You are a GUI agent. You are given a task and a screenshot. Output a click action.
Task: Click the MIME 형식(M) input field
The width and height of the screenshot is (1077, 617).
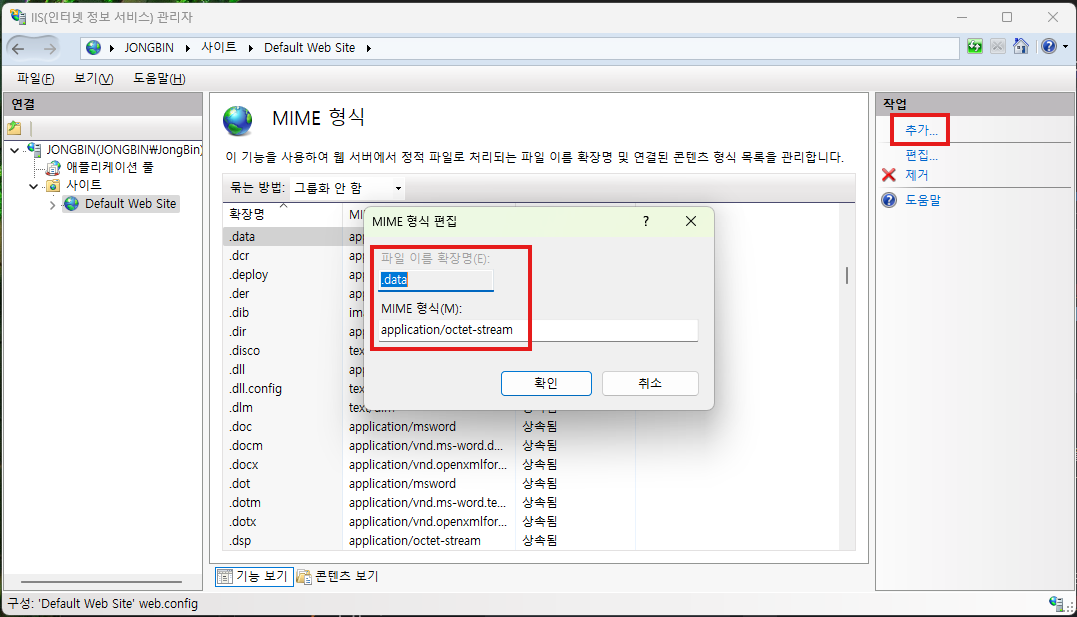(538, 330)
